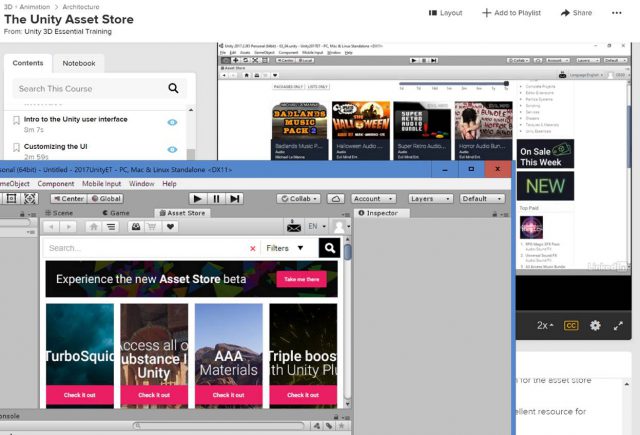Image resolution: width=640 pixels, height=435 pixels.
Task: Switch to the Scene tab
Action: (x=59, y=213)
